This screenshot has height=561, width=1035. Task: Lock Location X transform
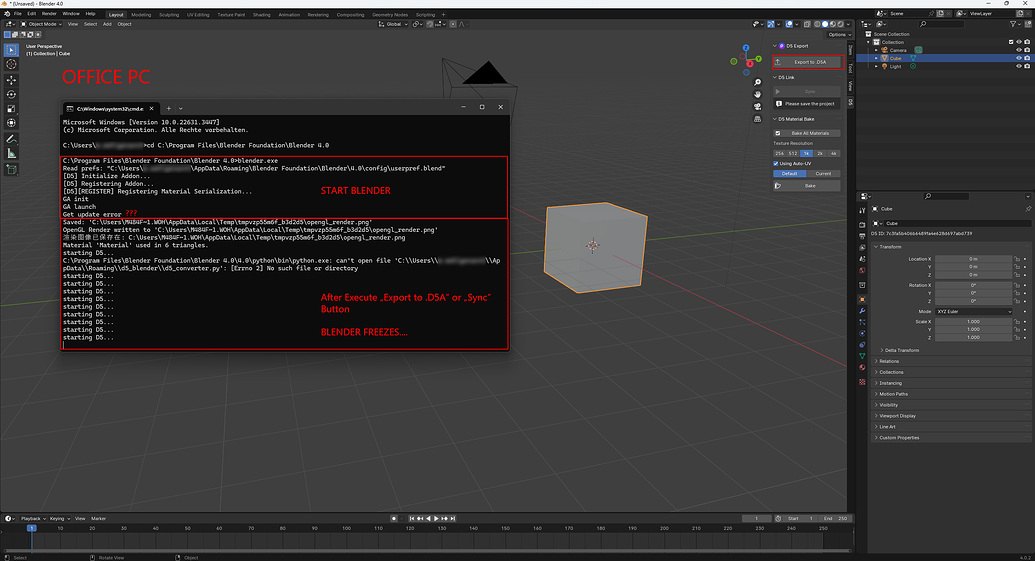click(x=1017, y=259)
